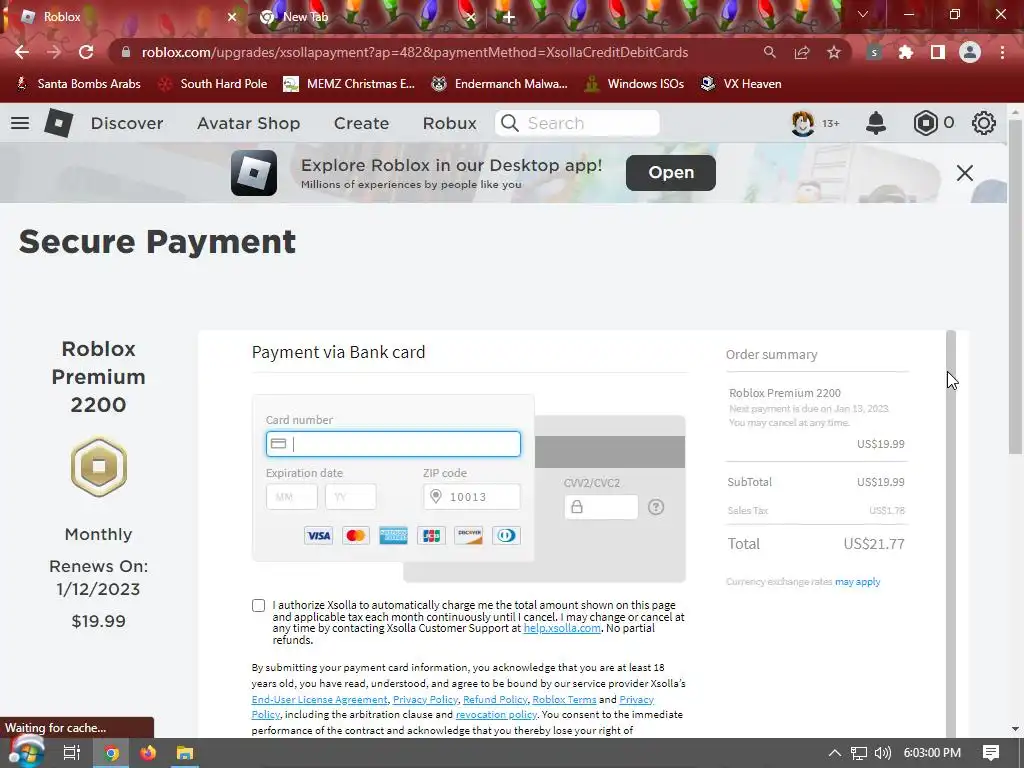The image size is (1024, 768).
Task: Click the MM expiration month field
Action: click(x=291, y=497)
